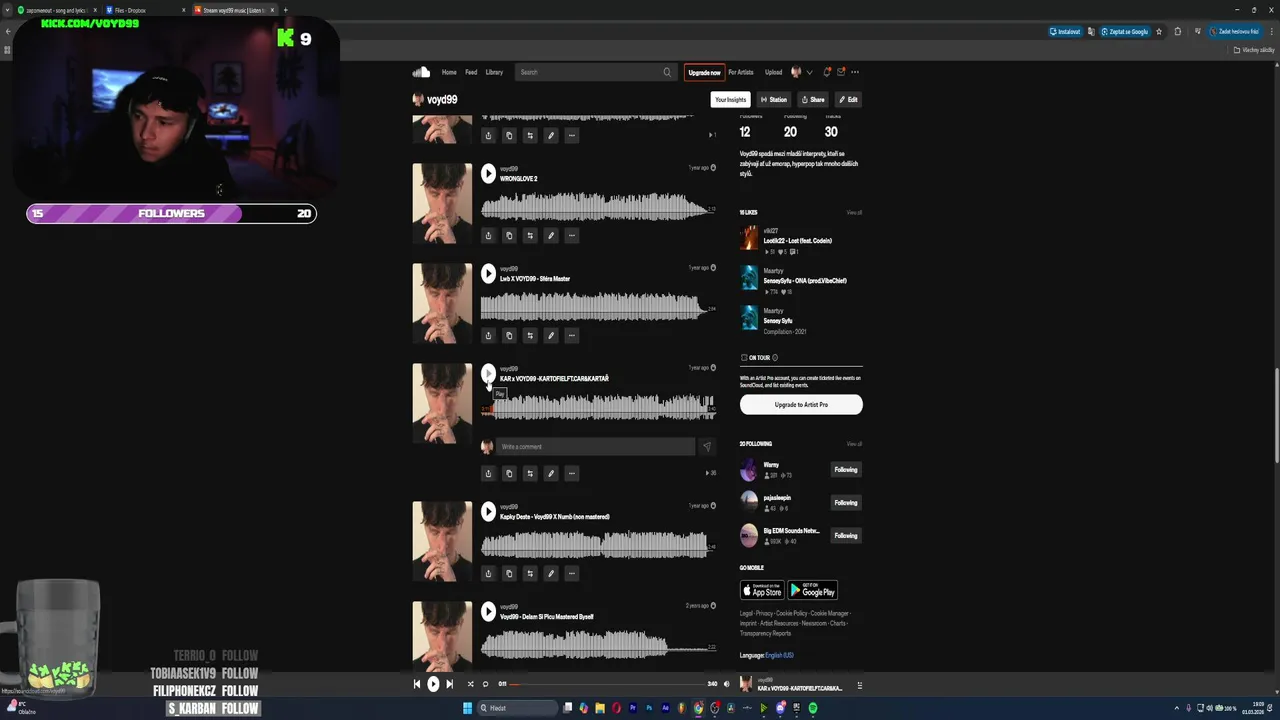Repost the WRONGLOVE 2 track

530,235
